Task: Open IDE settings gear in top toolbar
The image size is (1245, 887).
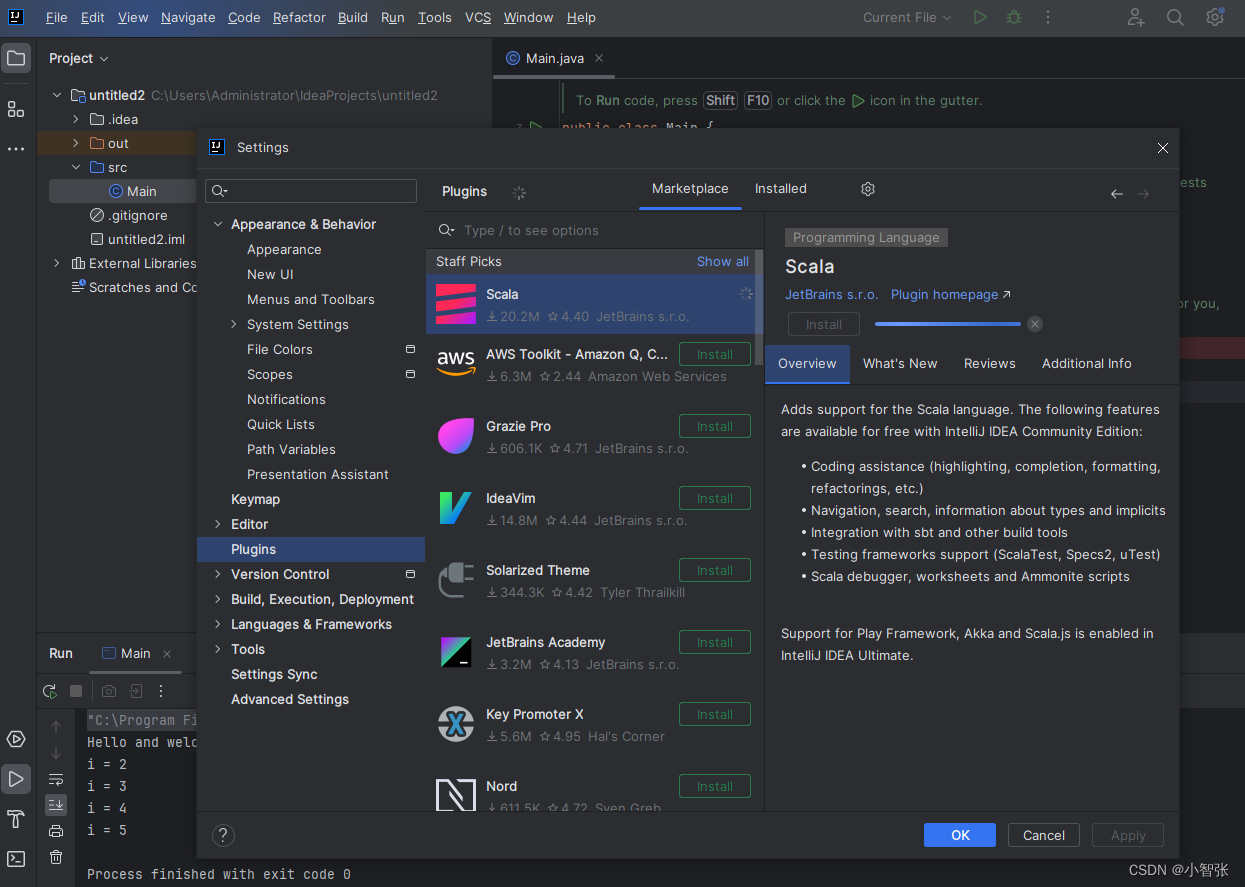Action: (1215, 17)
